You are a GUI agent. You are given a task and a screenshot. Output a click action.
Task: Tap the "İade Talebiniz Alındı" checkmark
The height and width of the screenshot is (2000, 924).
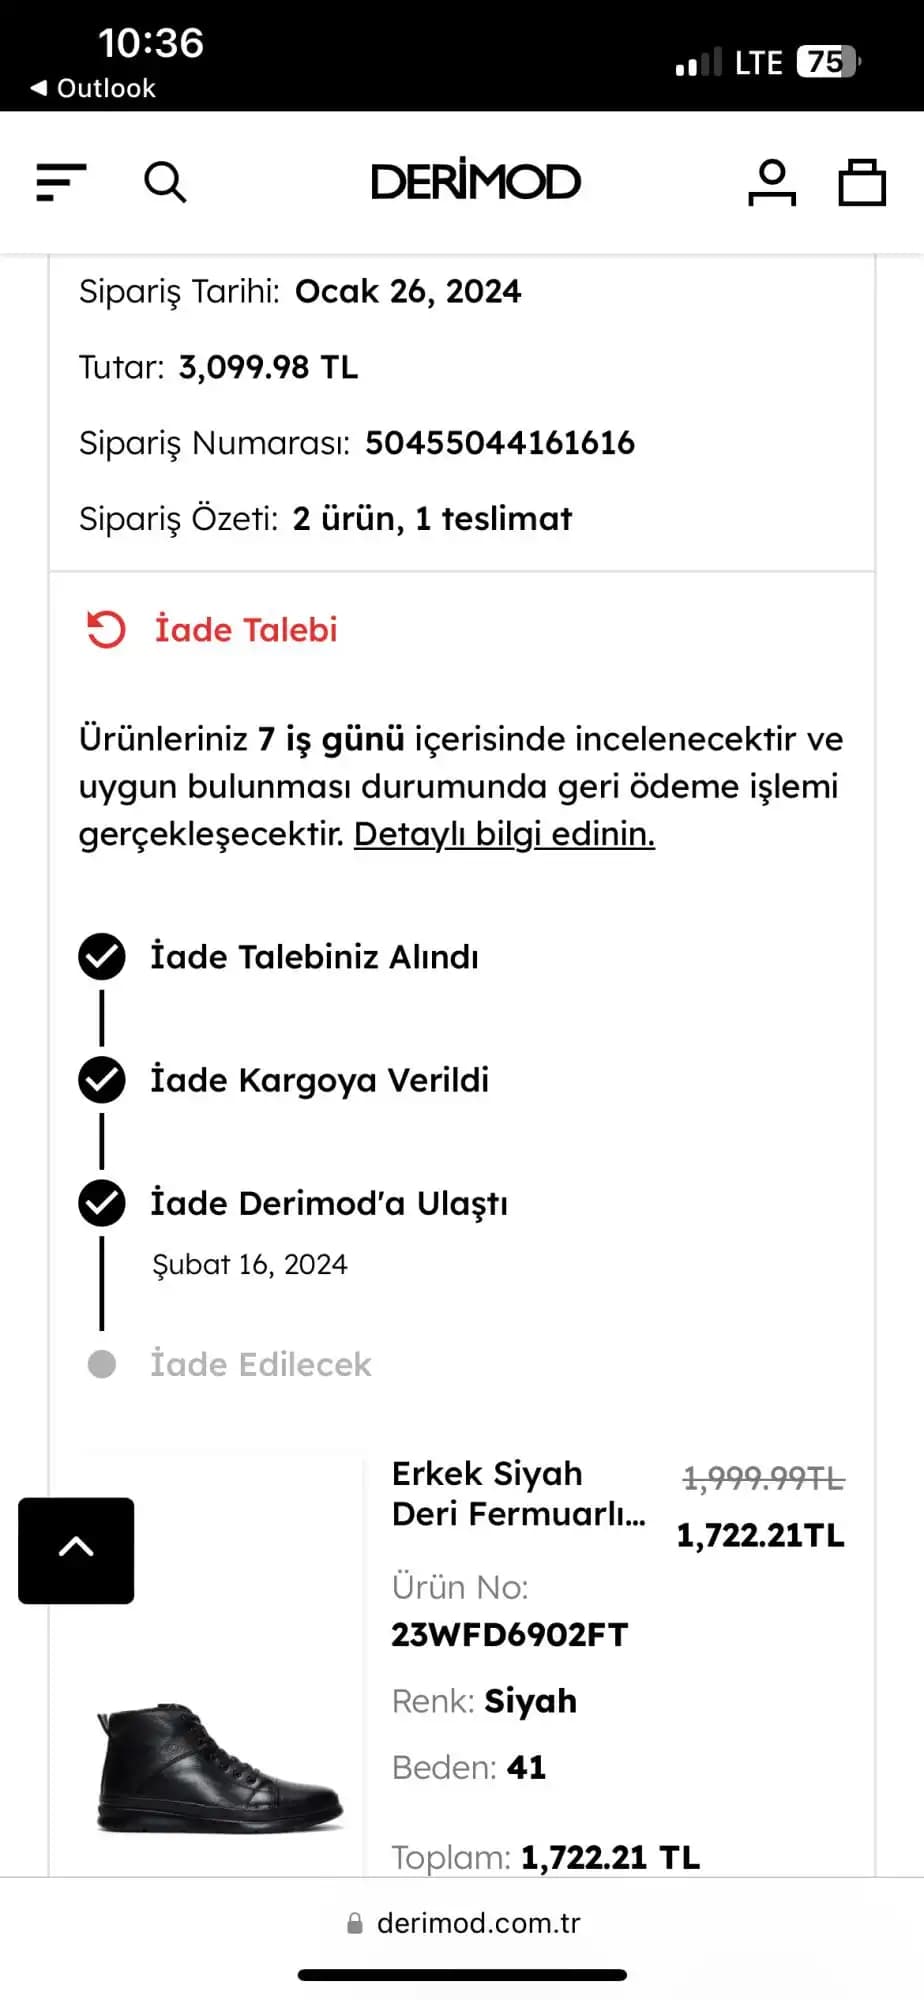(x=102, y=957)
